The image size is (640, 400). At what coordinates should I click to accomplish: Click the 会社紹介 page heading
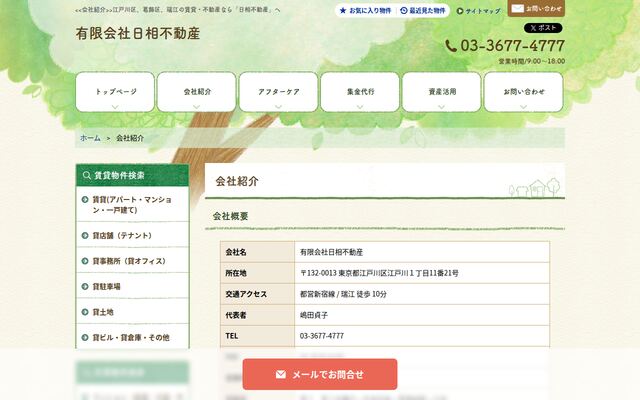(x=237, y=181)
